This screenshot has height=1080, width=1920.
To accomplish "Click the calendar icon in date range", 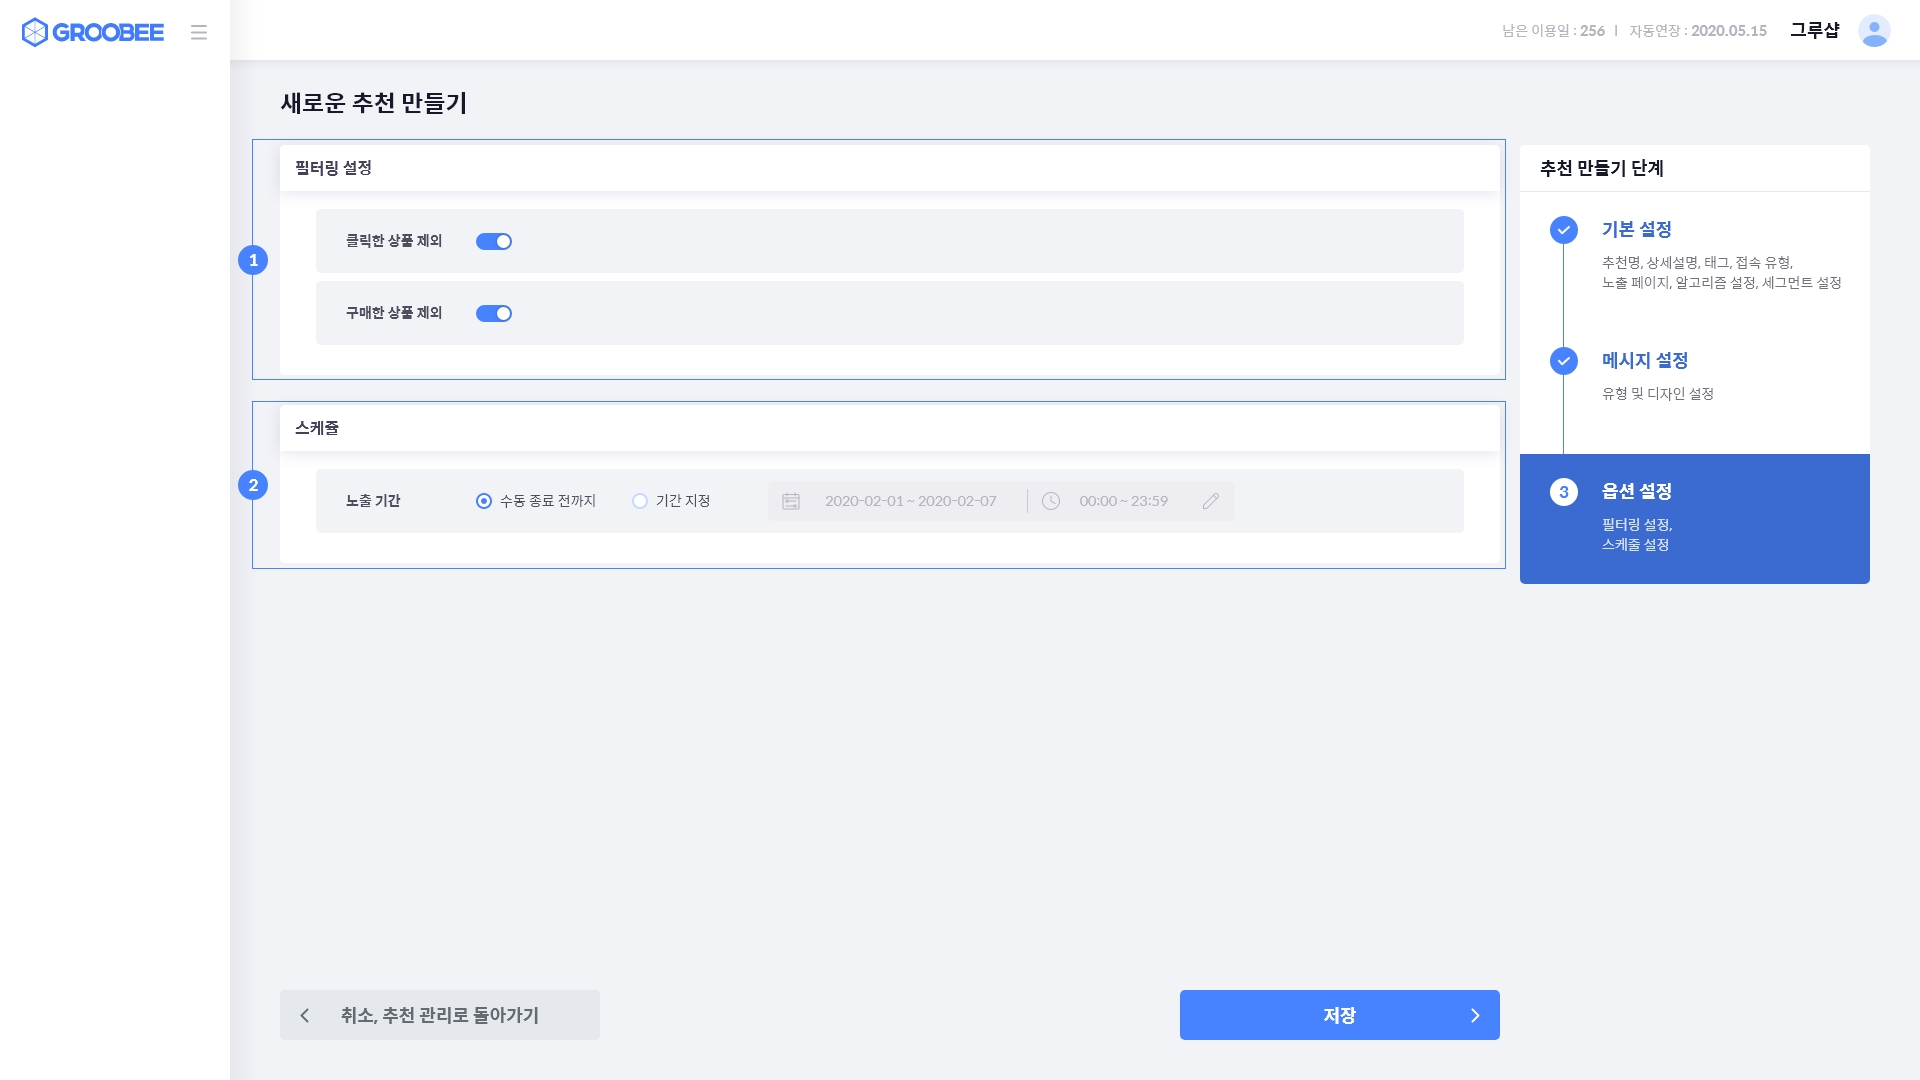I will (791, 501).
